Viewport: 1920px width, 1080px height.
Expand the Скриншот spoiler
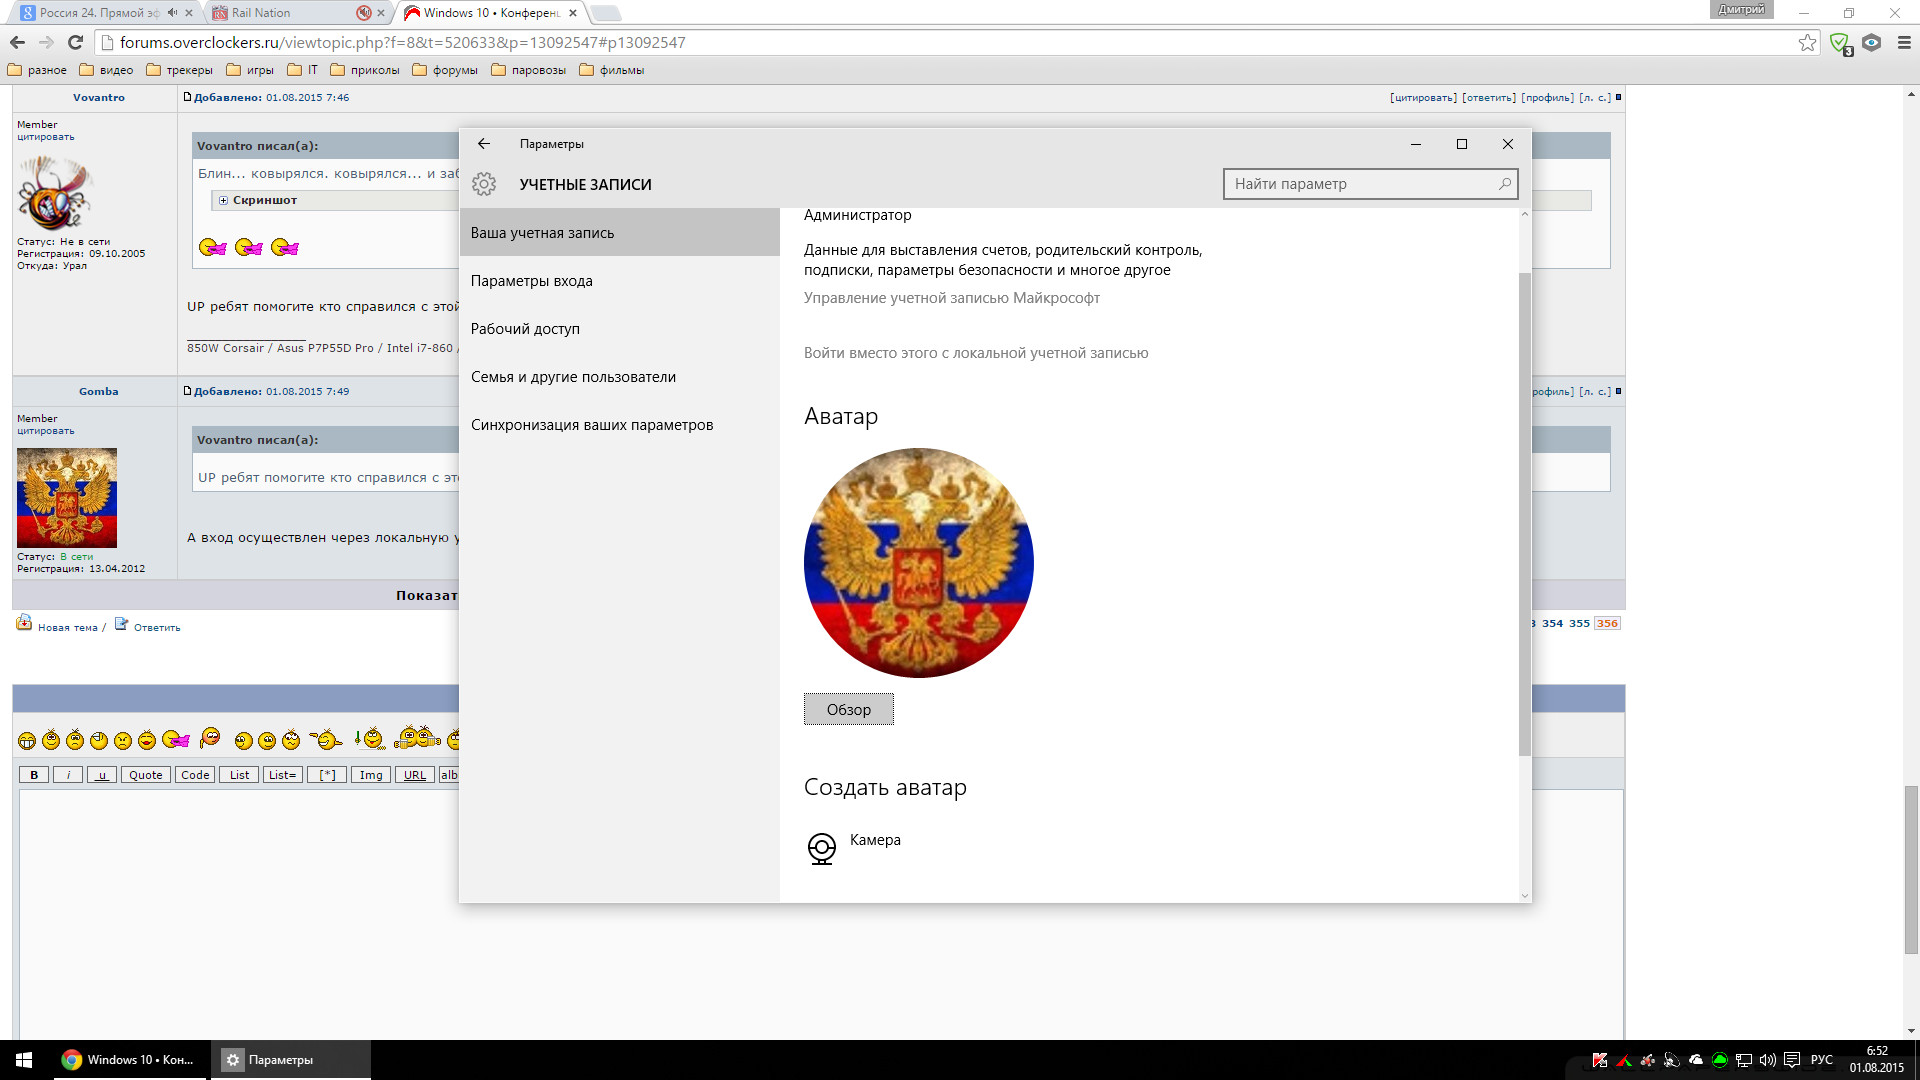click(x=224, y=200)
